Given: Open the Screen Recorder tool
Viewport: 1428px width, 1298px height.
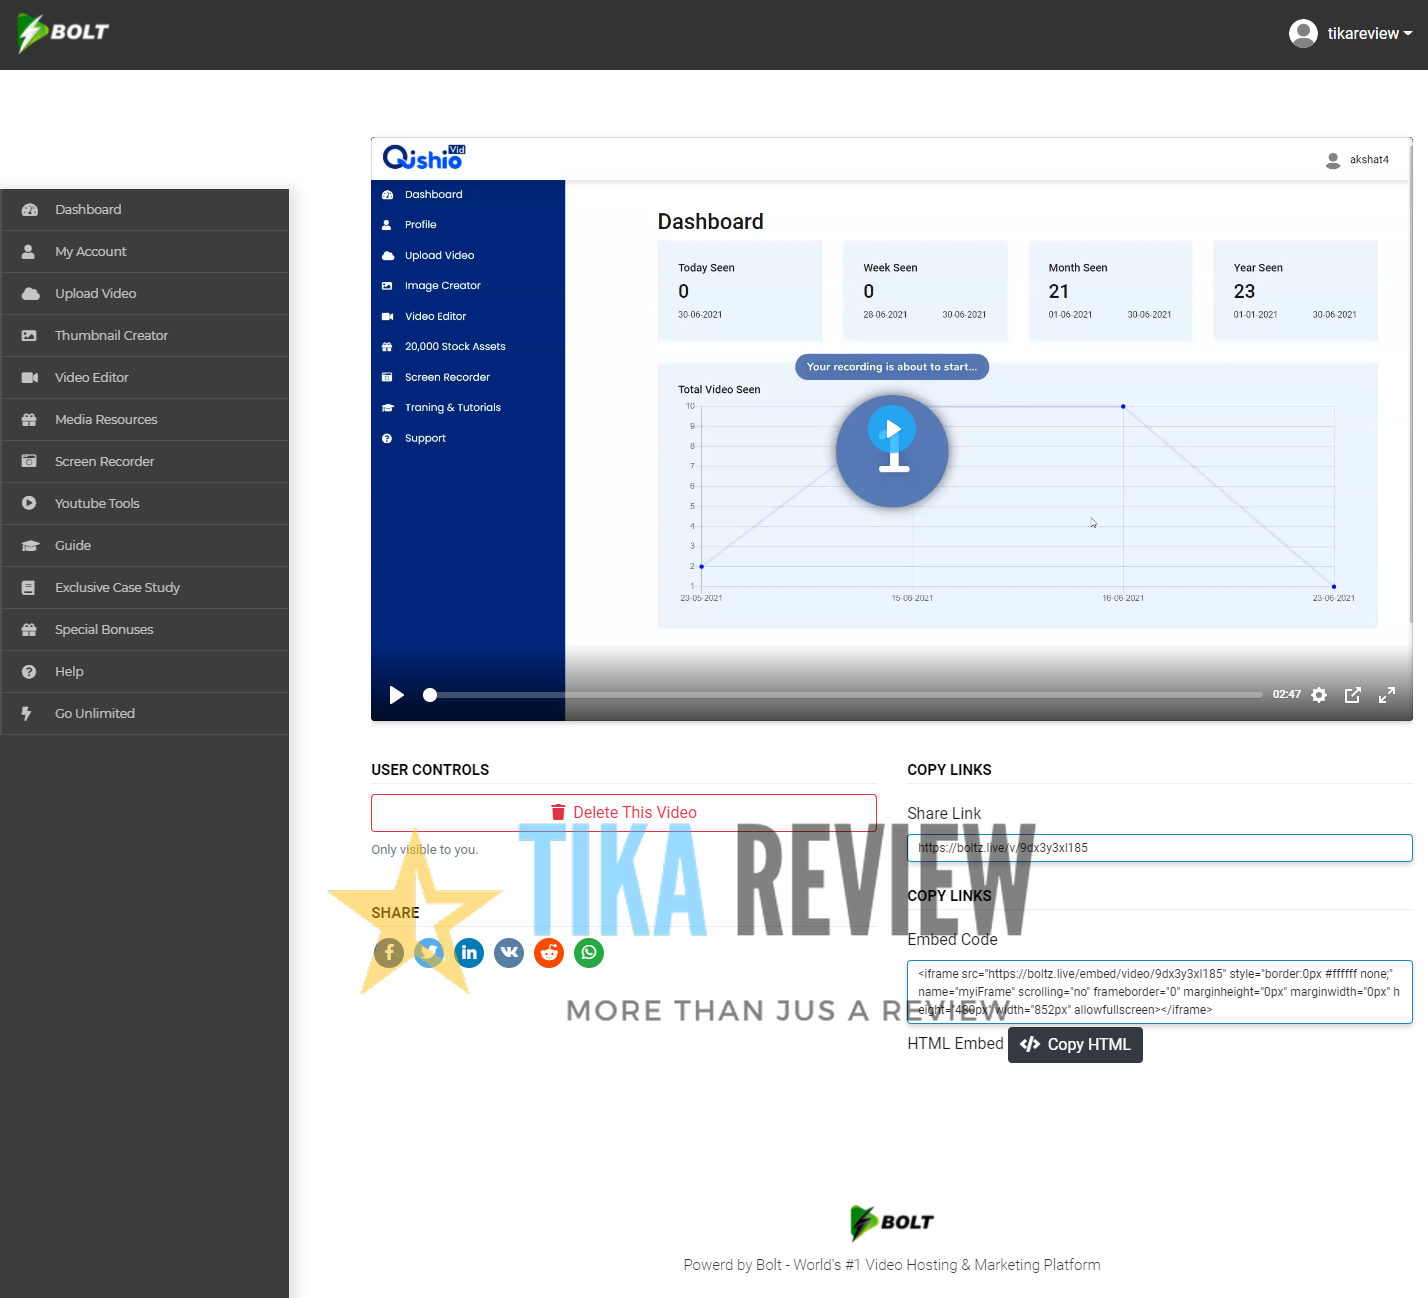Looking at the screenshot, I should 104,461.
